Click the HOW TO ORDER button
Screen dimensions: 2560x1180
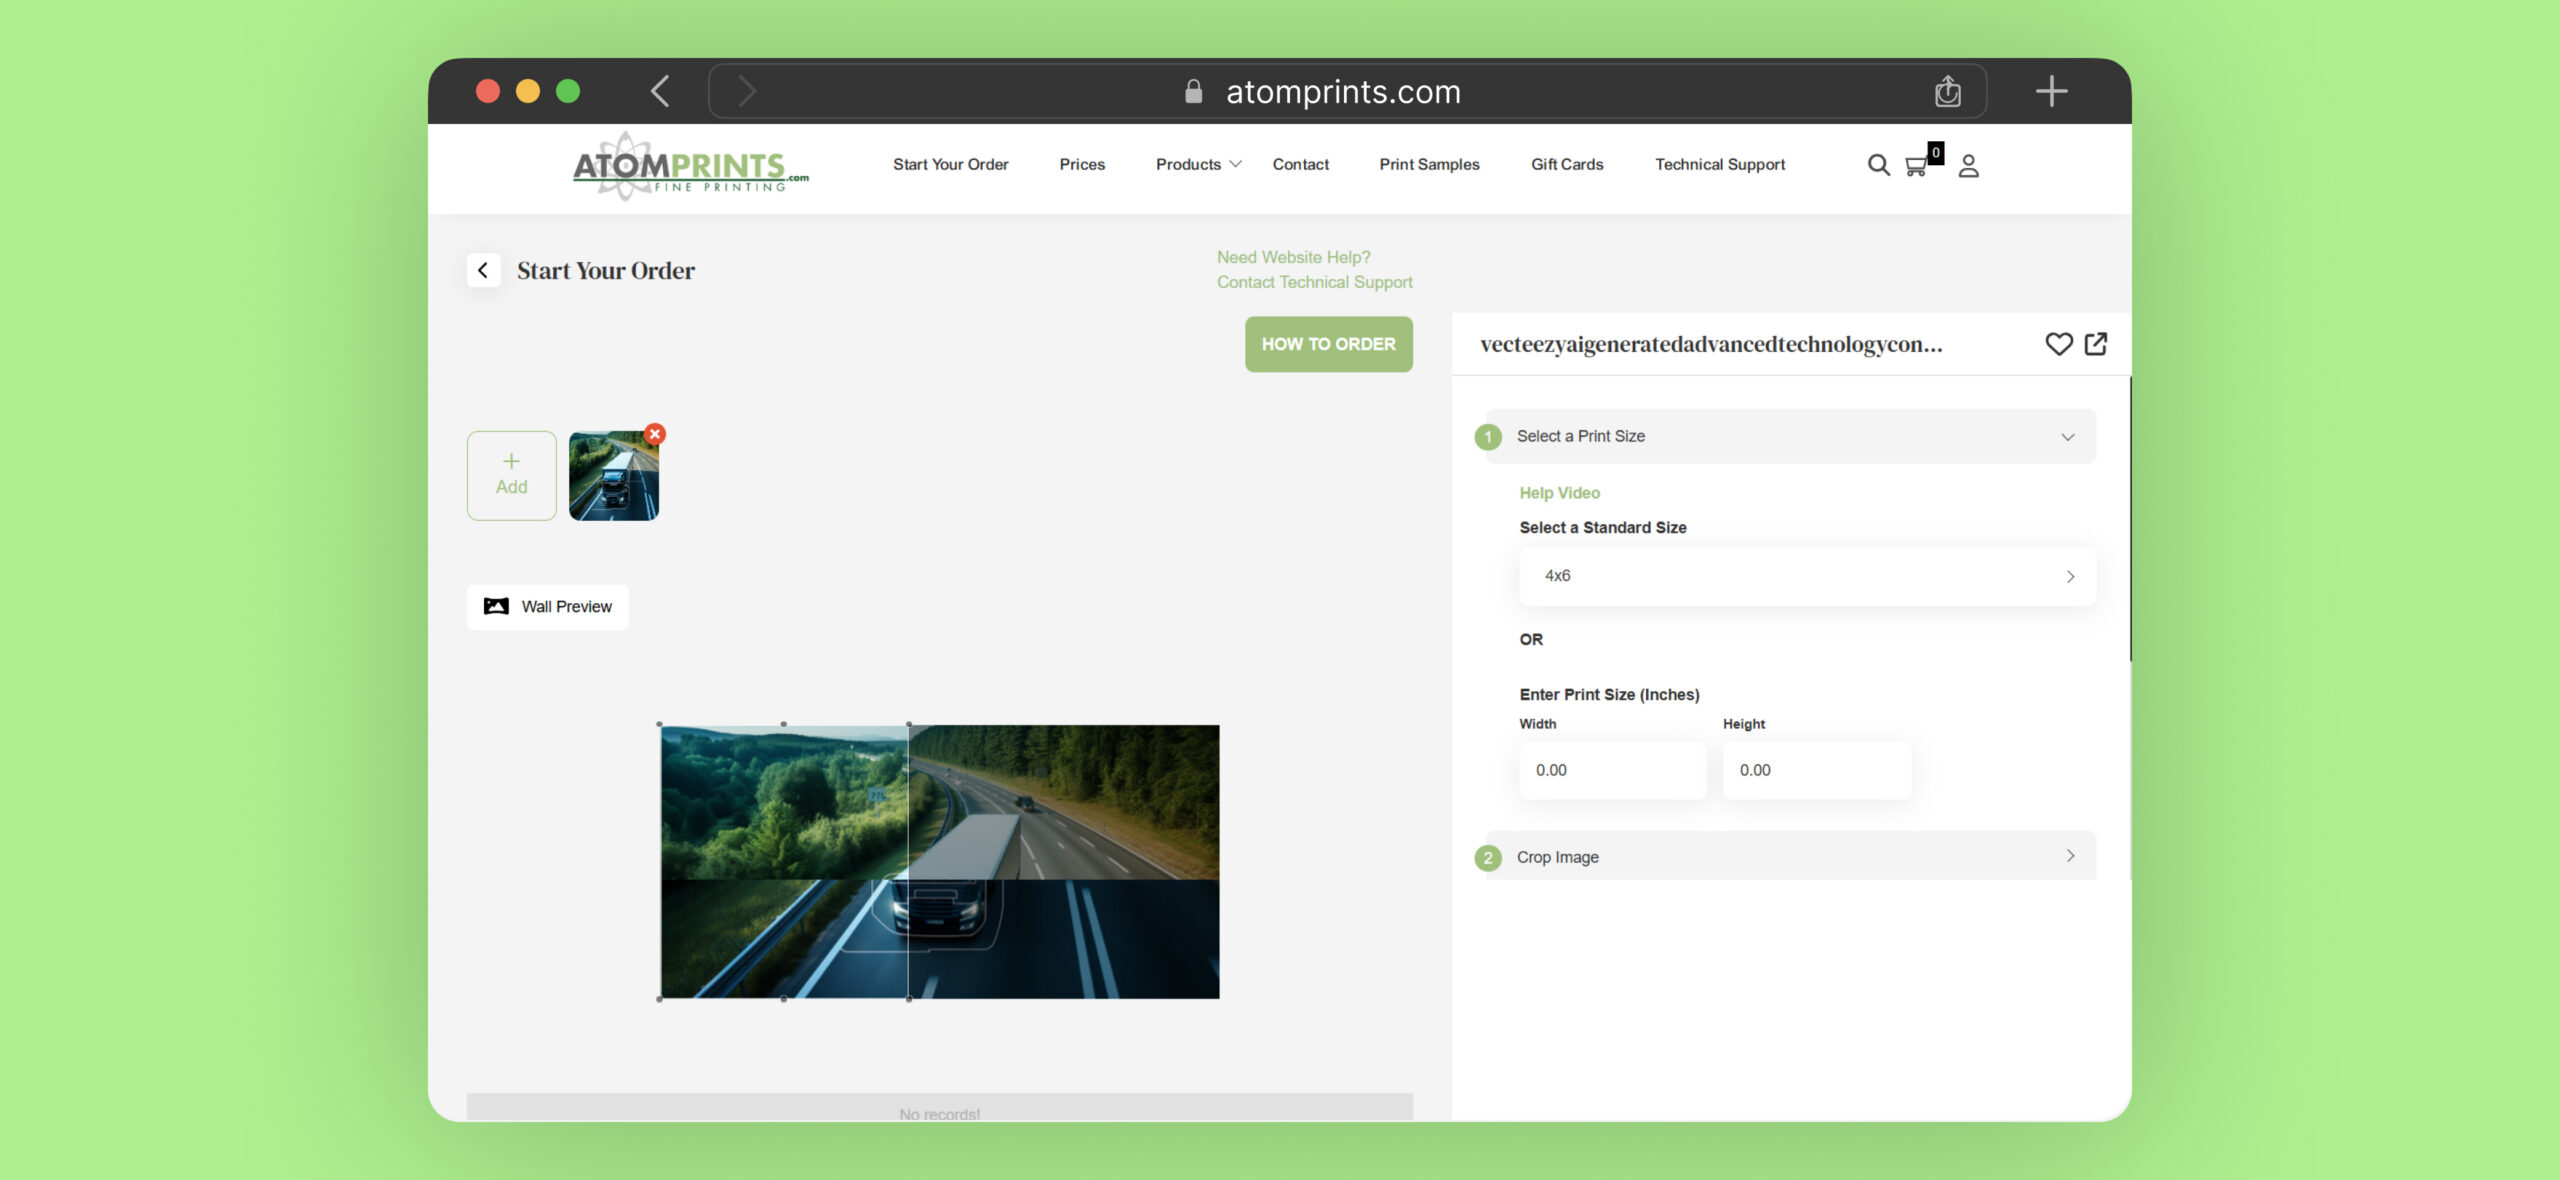coord(1328,344)
